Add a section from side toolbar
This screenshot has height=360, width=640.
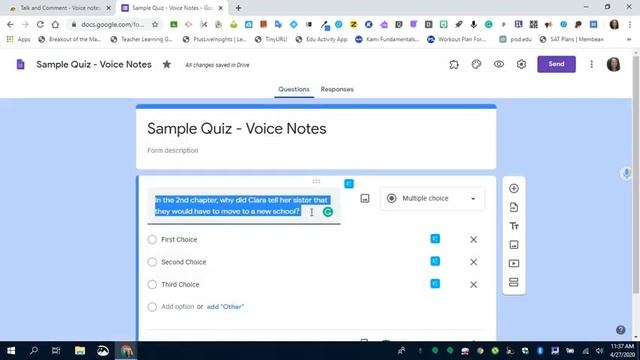(x=514, y=282)
